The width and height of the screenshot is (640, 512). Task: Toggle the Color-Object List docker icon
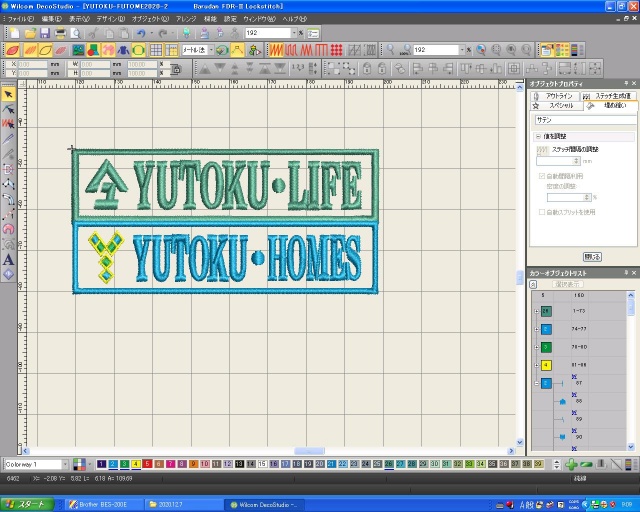562,50
